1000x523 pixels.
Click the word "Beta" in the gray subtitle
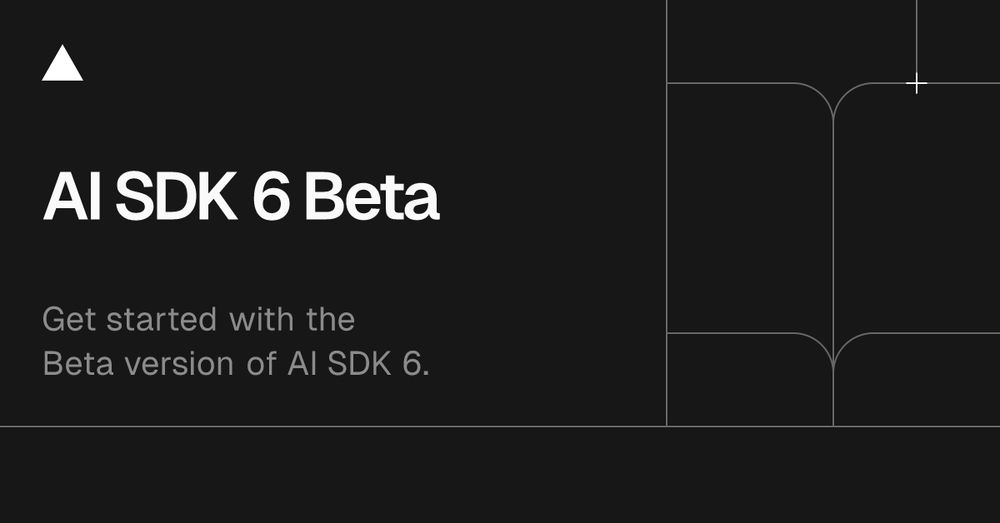(78, 364)
